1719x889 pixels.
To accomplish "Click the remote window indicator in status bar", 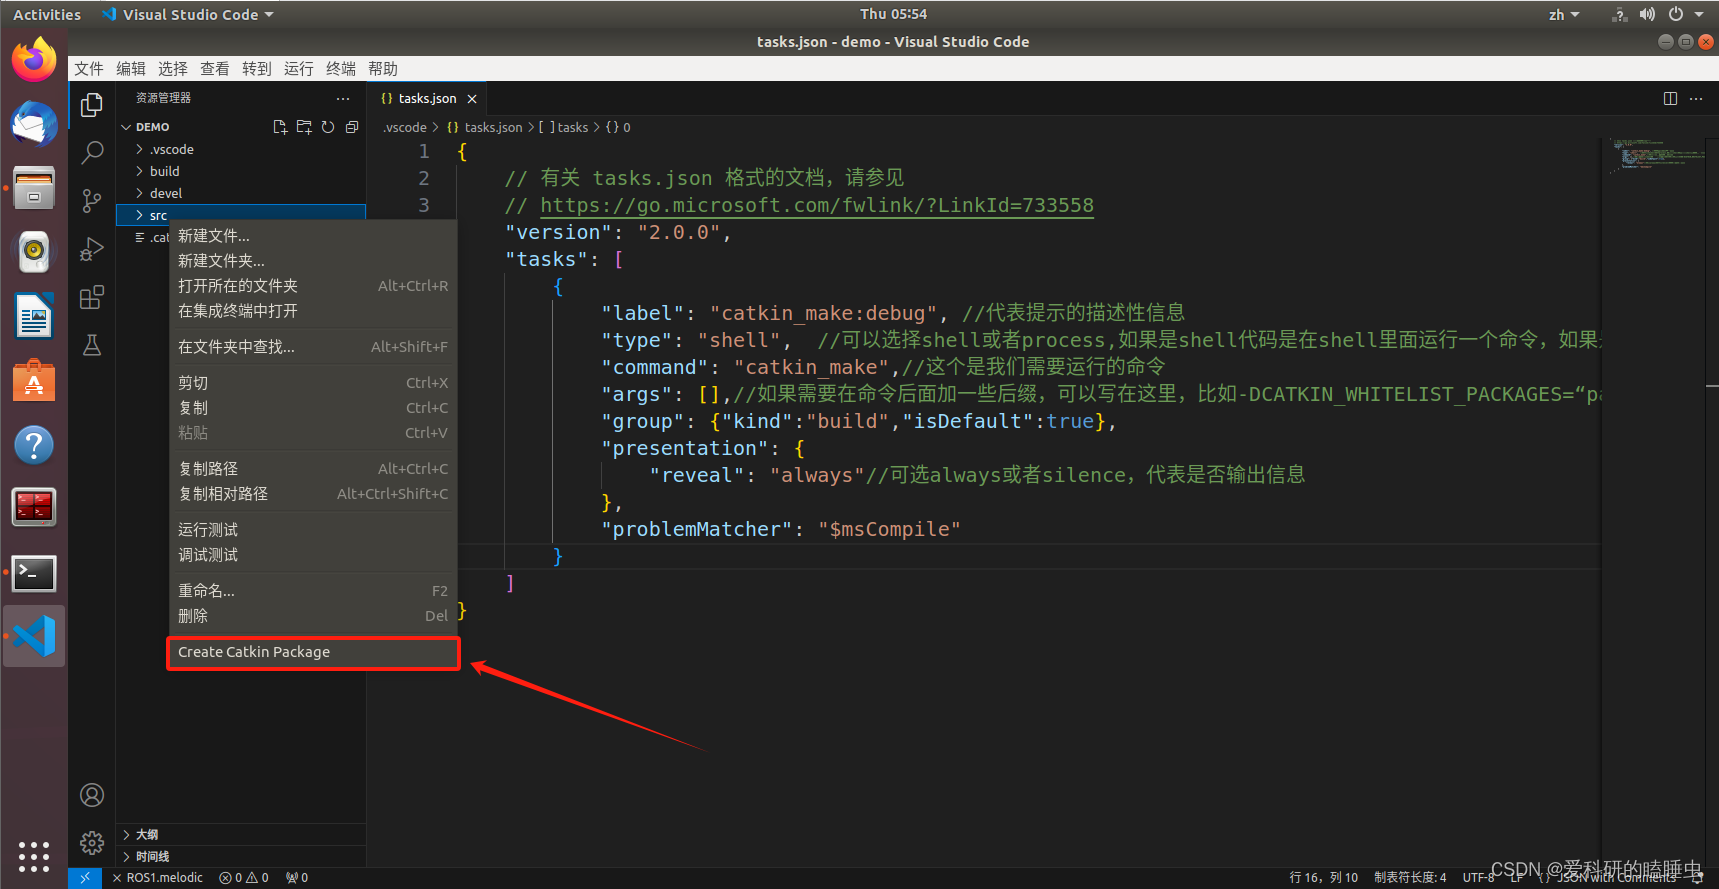I will pyautogui.click(x=85, y=878).
